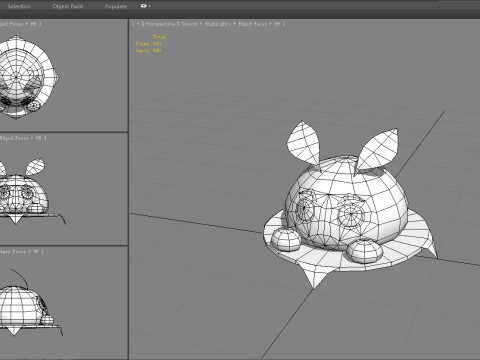Activate the top-left wireframe viewport

point(64,76)
